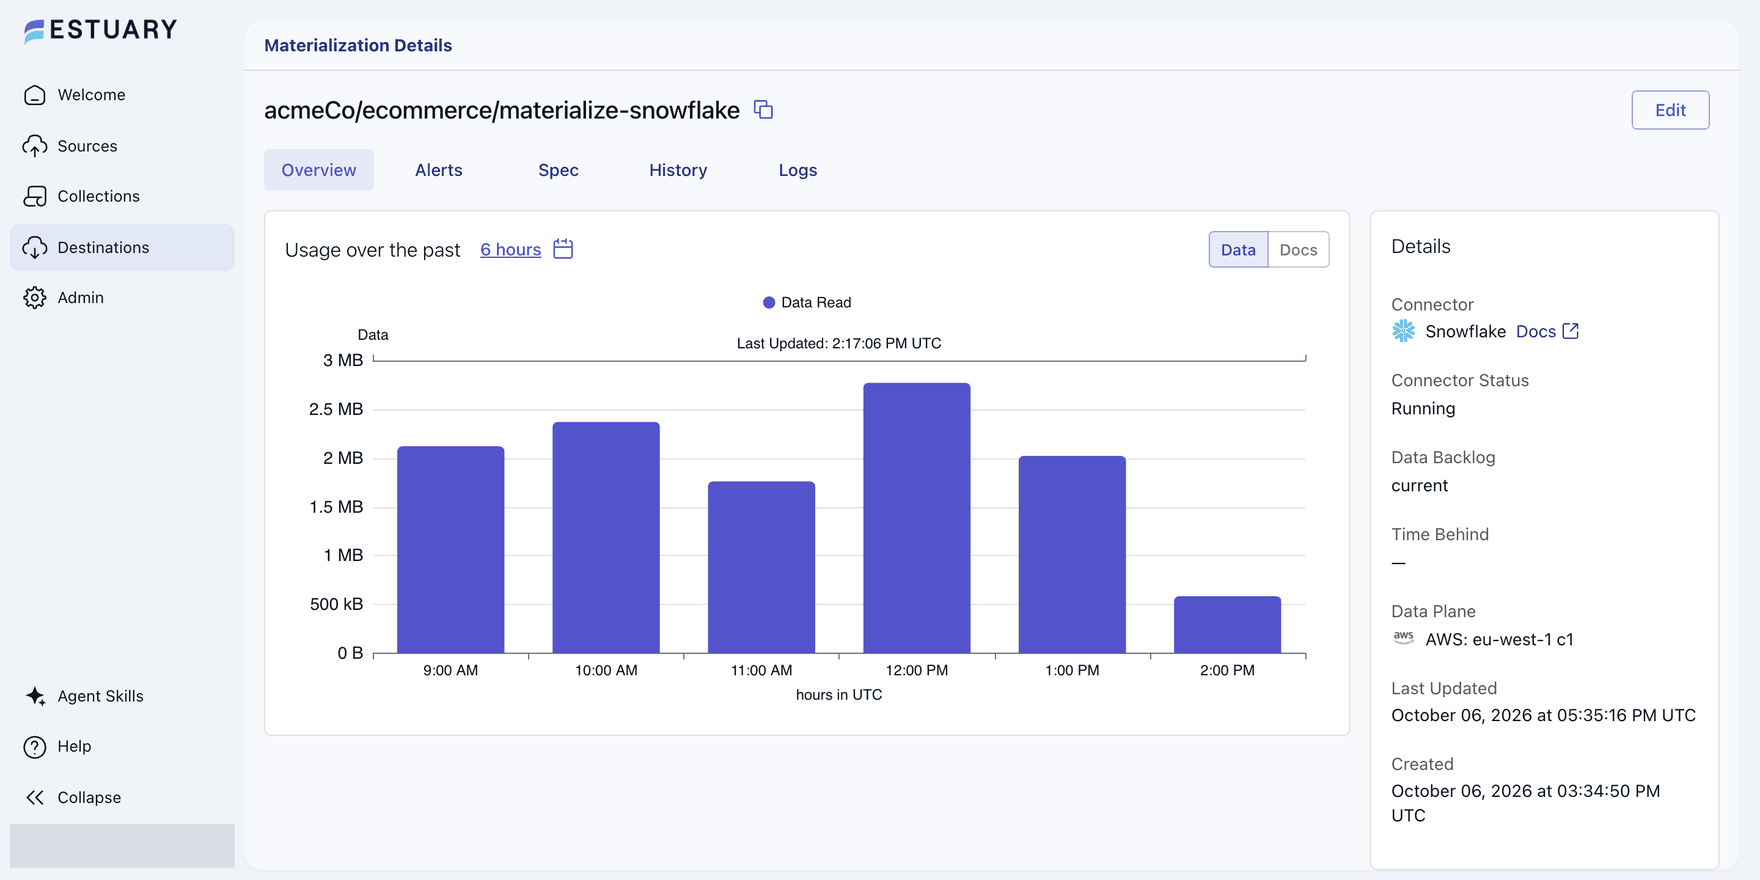Screen dimensions: 1760x880
Task: Click the Estuary logo
Action: point(100,31)
